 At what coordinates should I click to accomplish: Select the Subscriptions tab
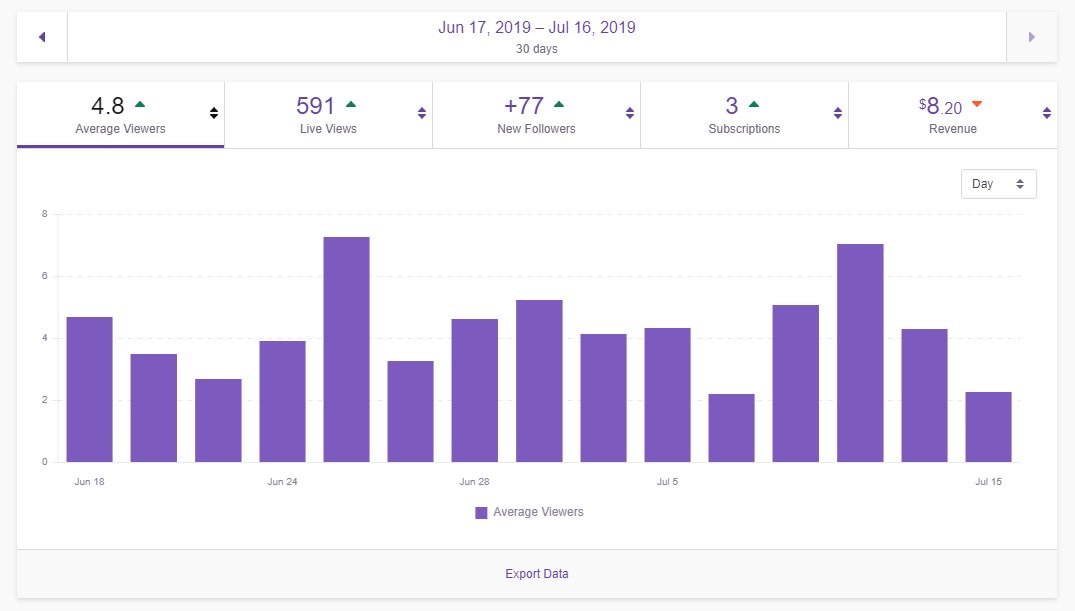[x=745, y=115]
